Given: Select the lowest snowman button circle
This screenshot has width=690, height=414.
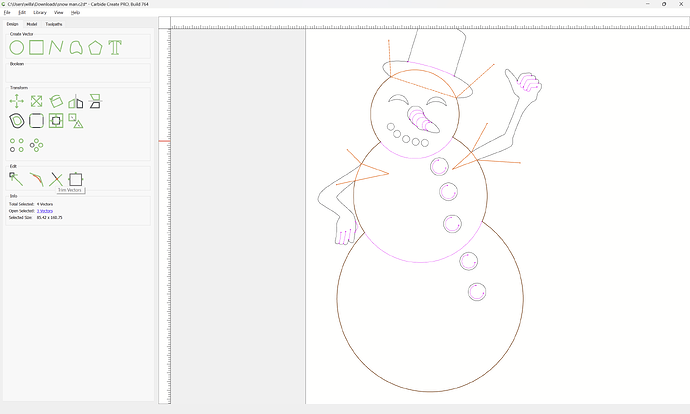Looking at the screenshot, I should [477, 292].
